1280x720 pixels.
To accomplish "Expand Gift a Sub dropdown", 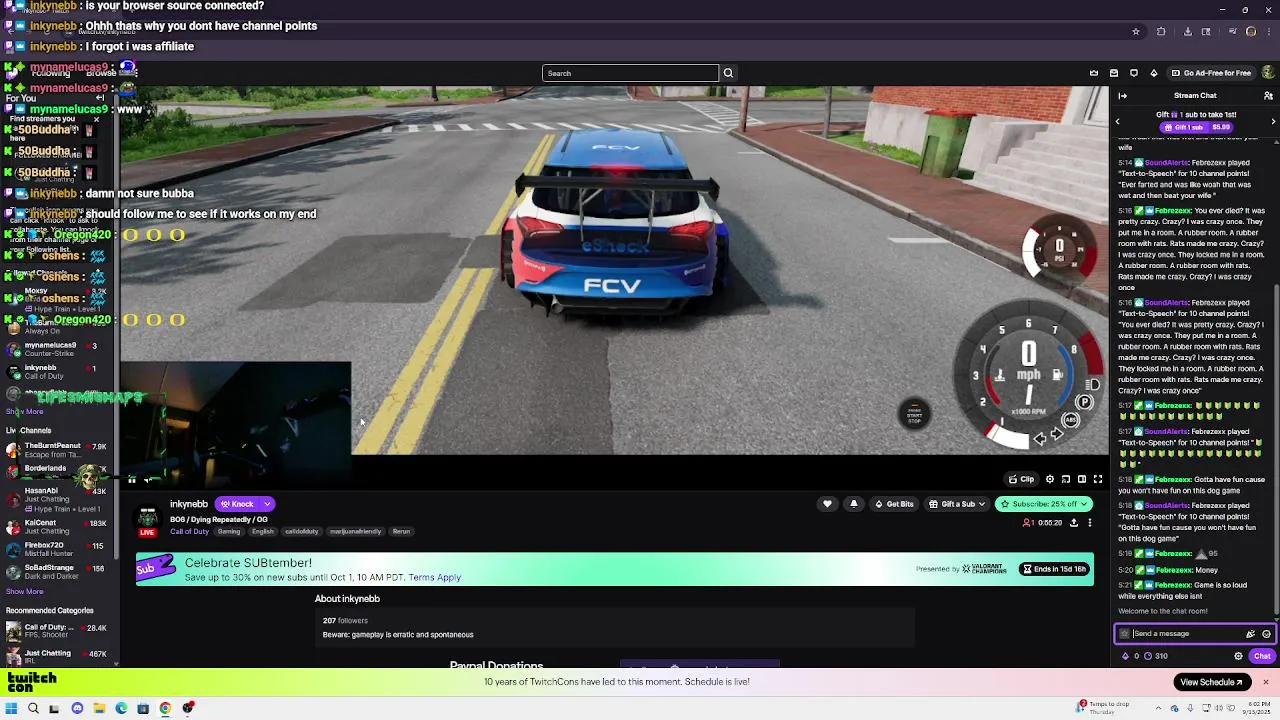I will (x=957, y=504).
